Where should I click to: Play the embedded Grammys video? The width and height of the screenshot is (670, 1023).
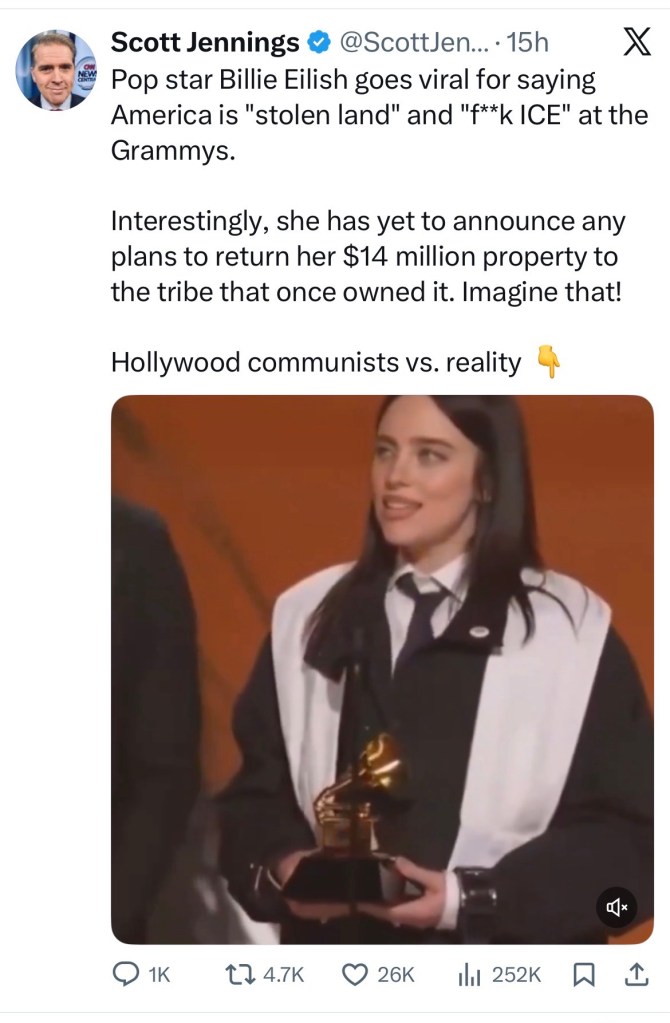pos(382,669)
